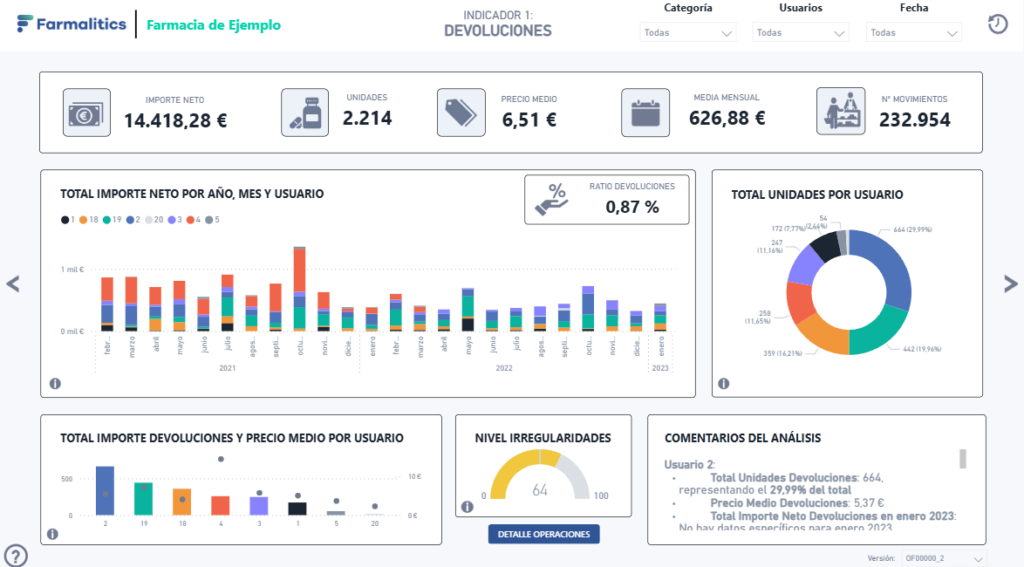Click the Media Mensual calendar icon
Image resolution: width=1024 pixels, height=567 pixels.
point(645,112)
